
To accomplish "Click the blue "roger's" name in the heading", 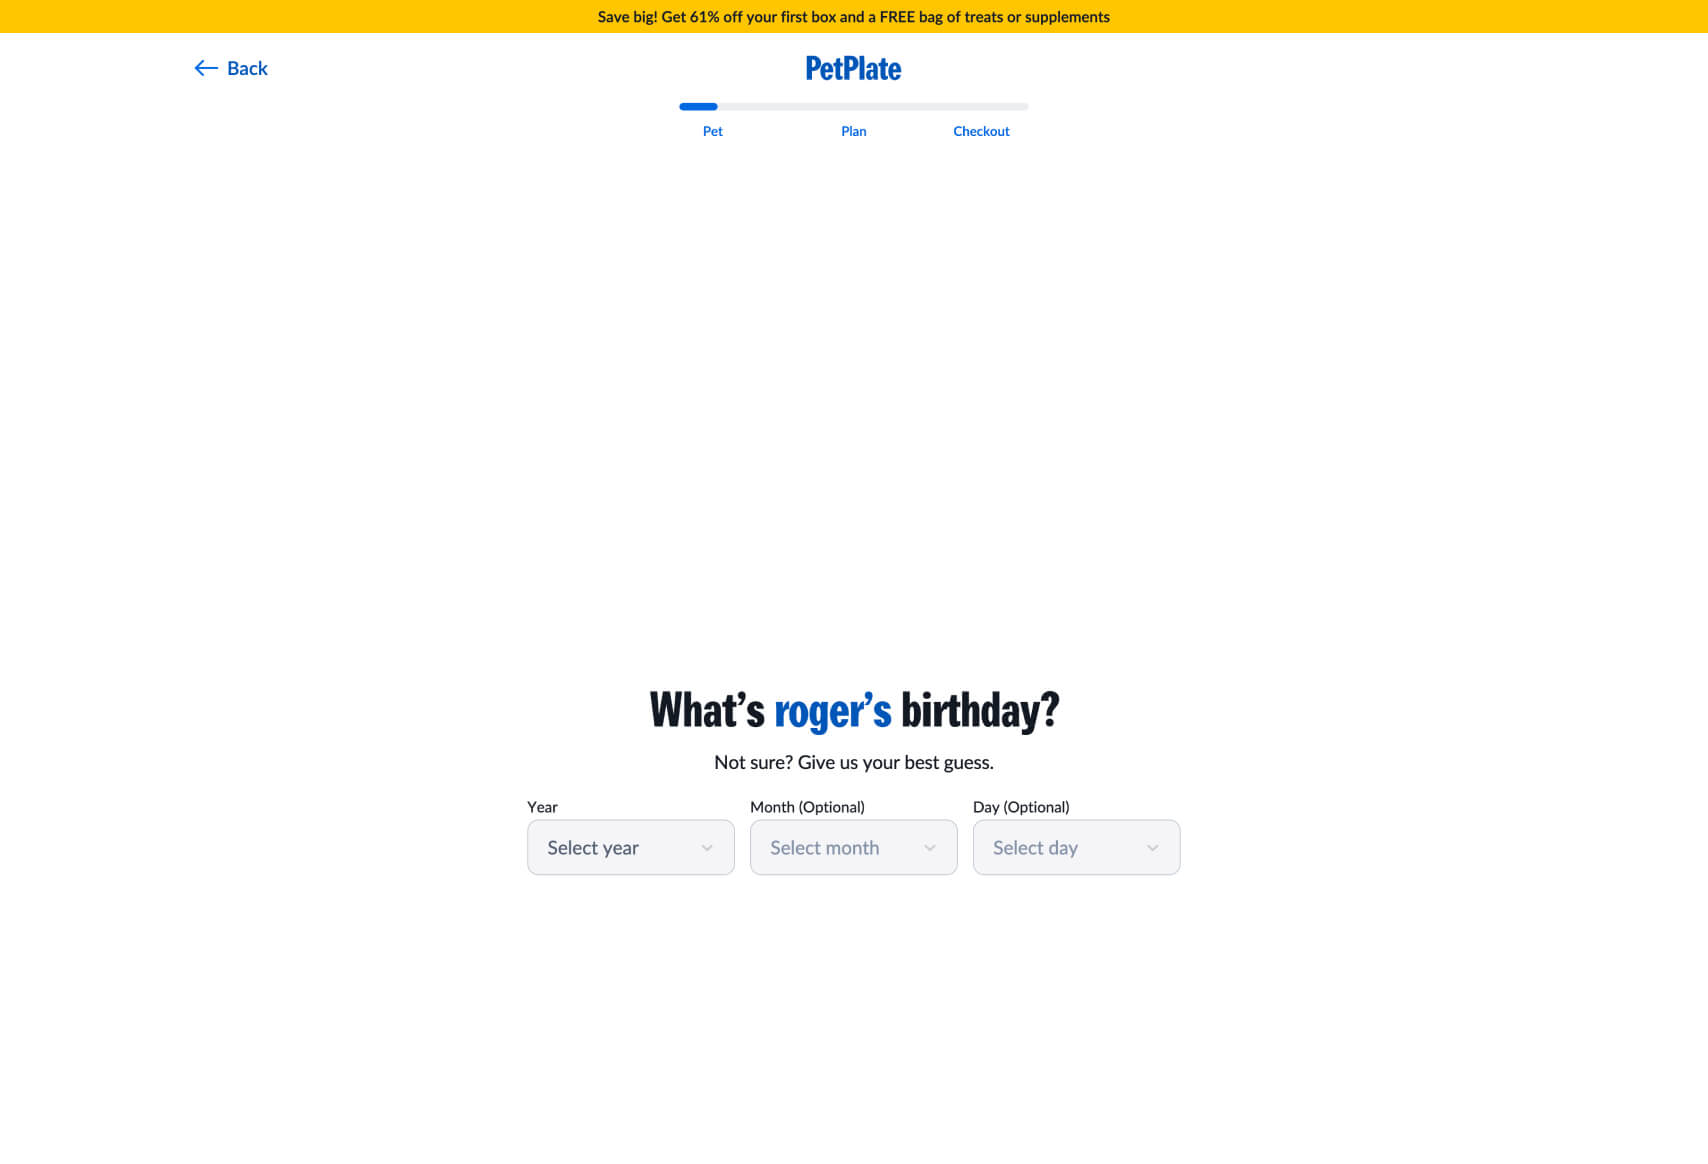I will tap(832, 711).
